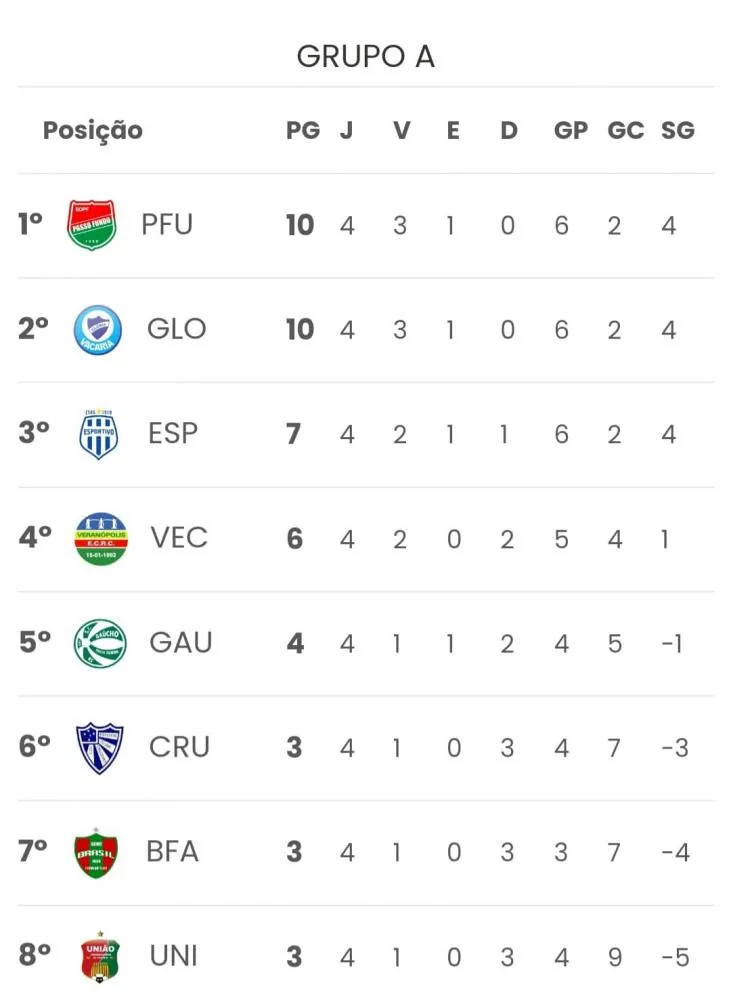Click the UNI team abbreviation
This screenshot has width=731, height=1000.
pos(174,956)
